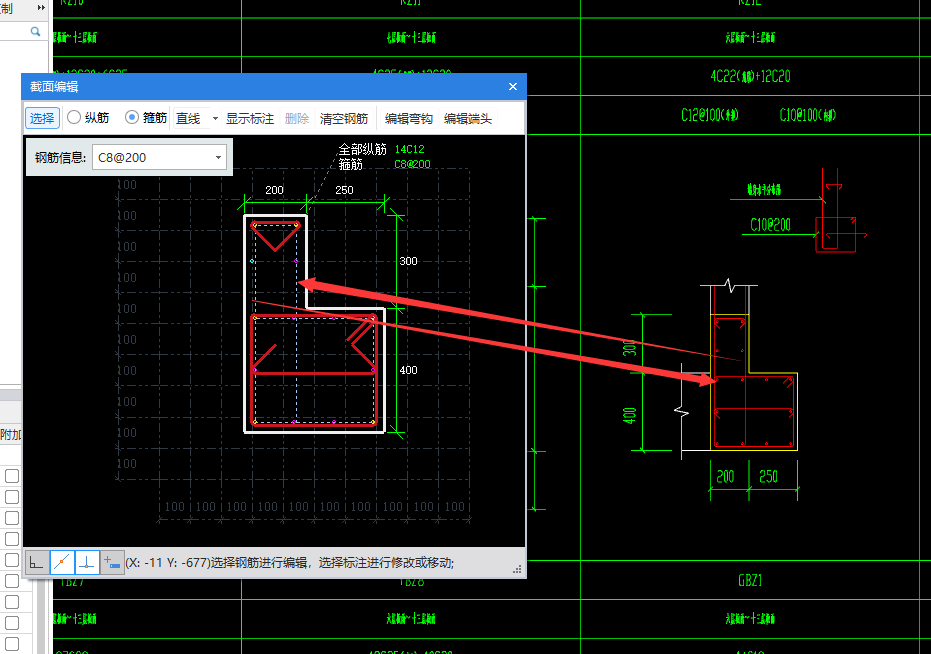Open the dropdown arrow beside 直线

tap(215, 119)
